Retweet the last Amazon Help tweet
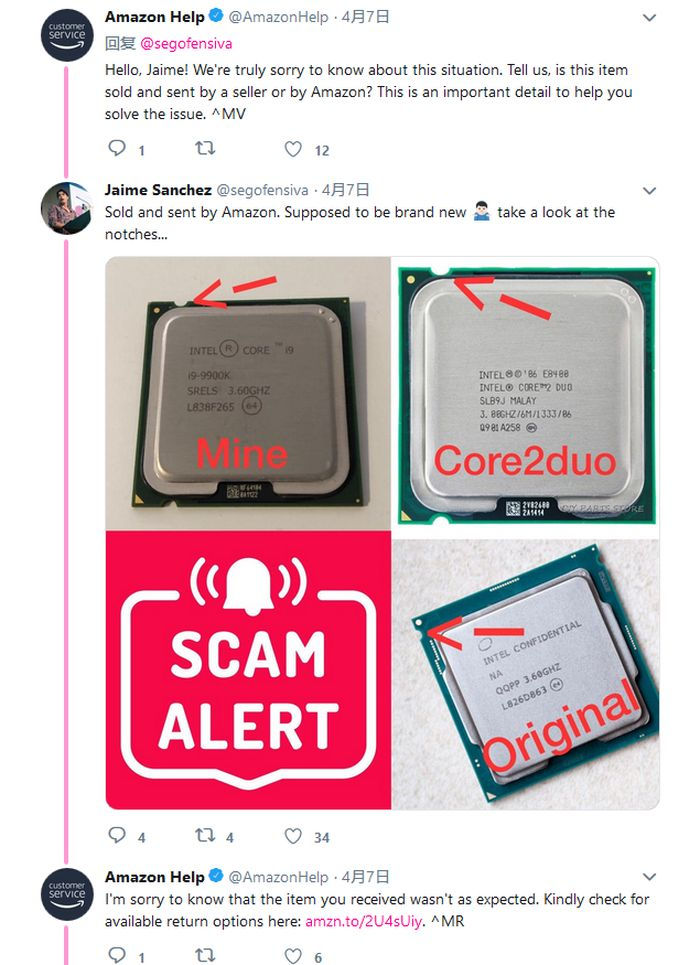This screenshot has width=700, height=965. pyautogui.click(x=205, y=955)
